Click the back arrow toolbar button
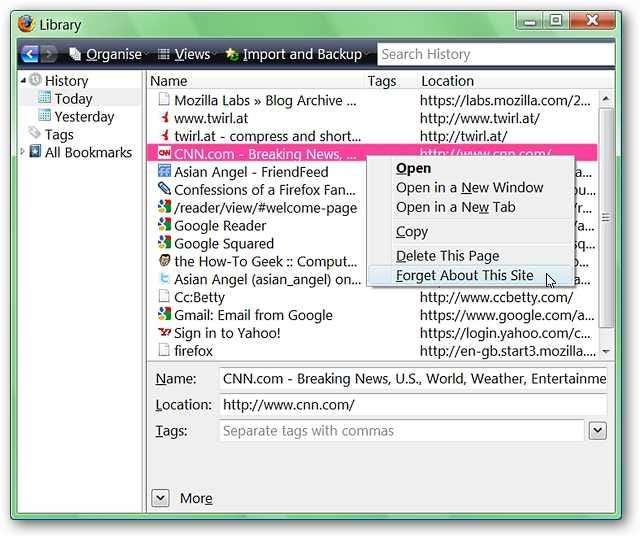This screenshot has width=640, height=538. point(30,54)
